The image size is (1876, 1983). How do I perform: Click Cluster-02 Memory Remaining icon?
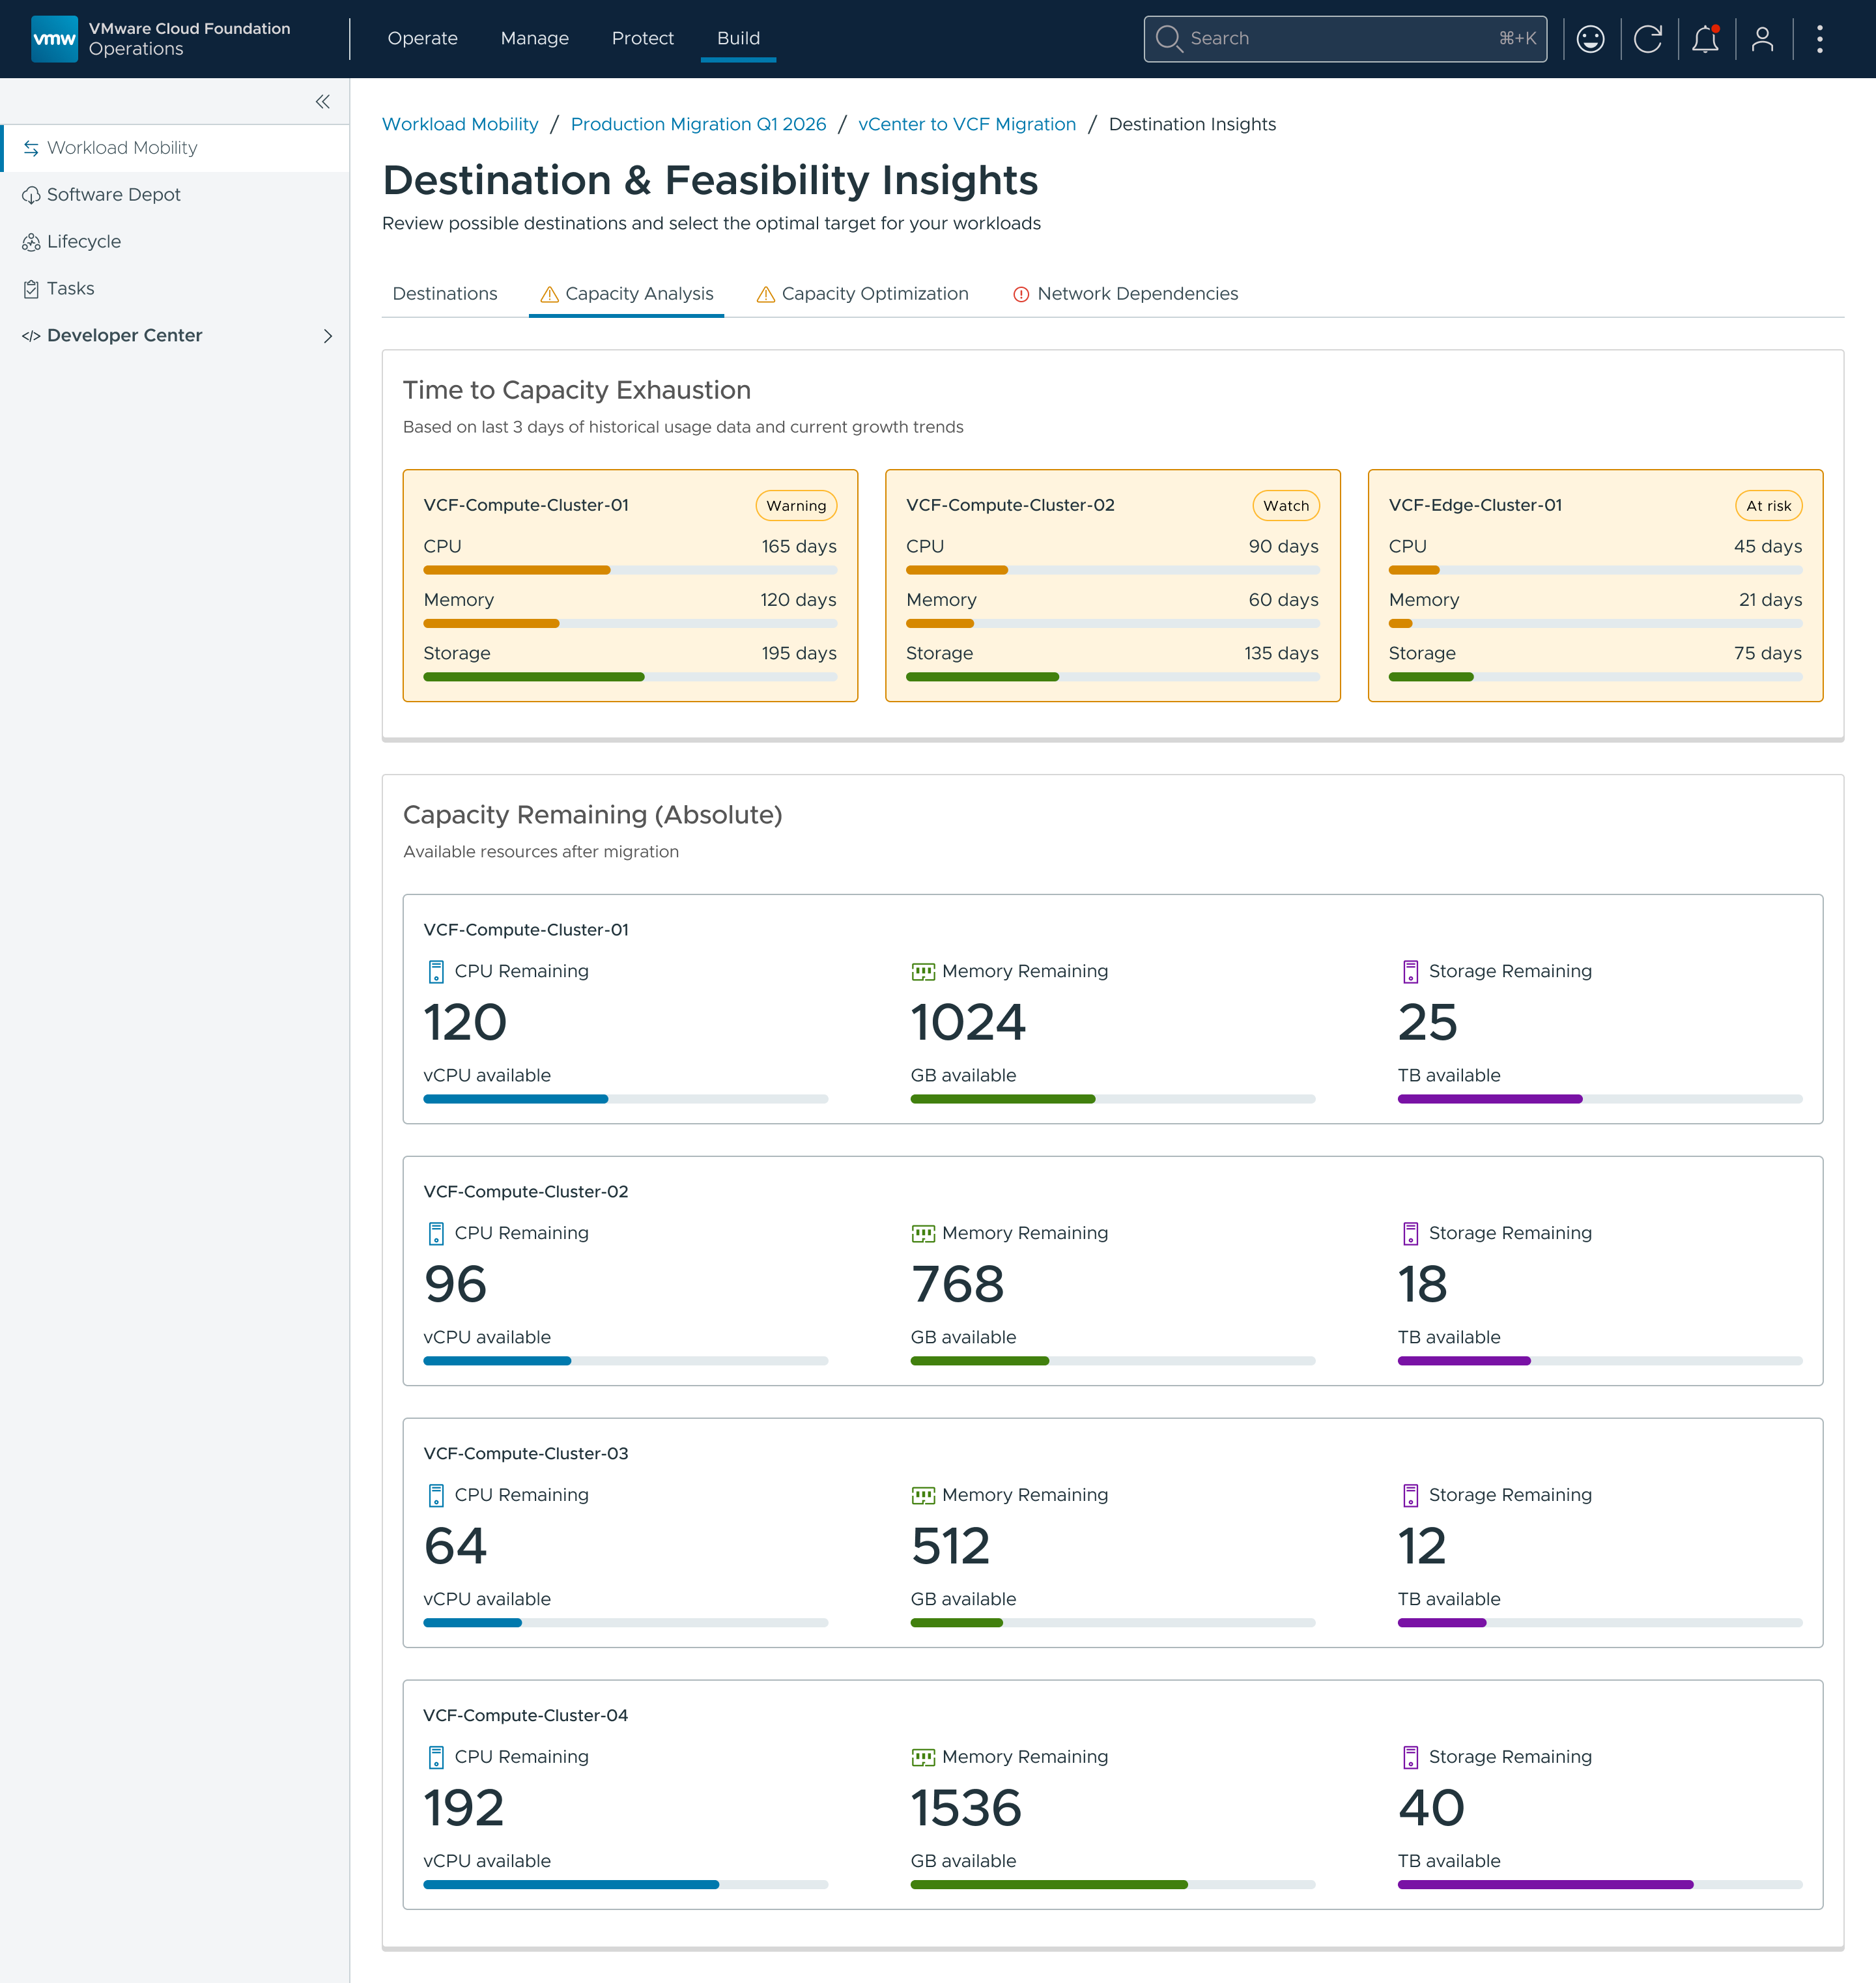pos(923,1233)
